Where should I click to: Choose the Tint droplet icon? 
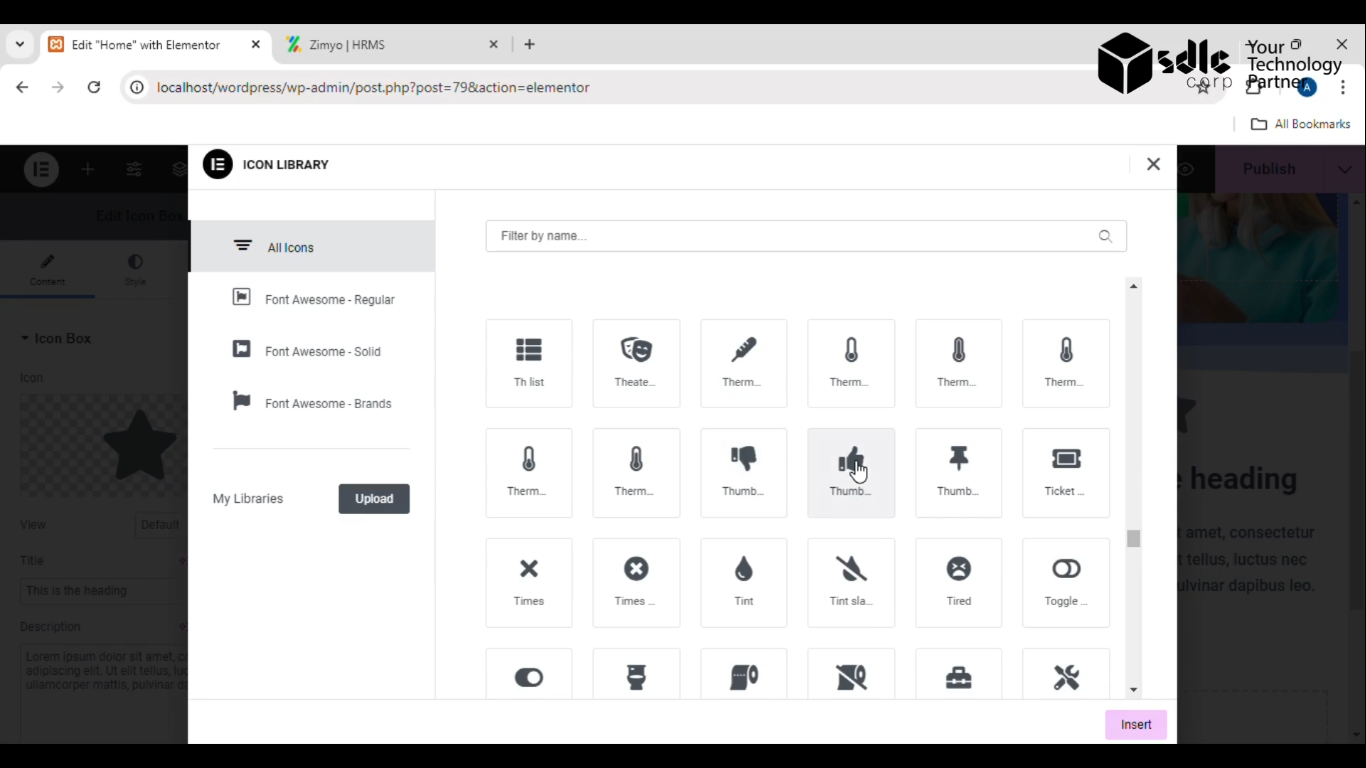(744, 583)
